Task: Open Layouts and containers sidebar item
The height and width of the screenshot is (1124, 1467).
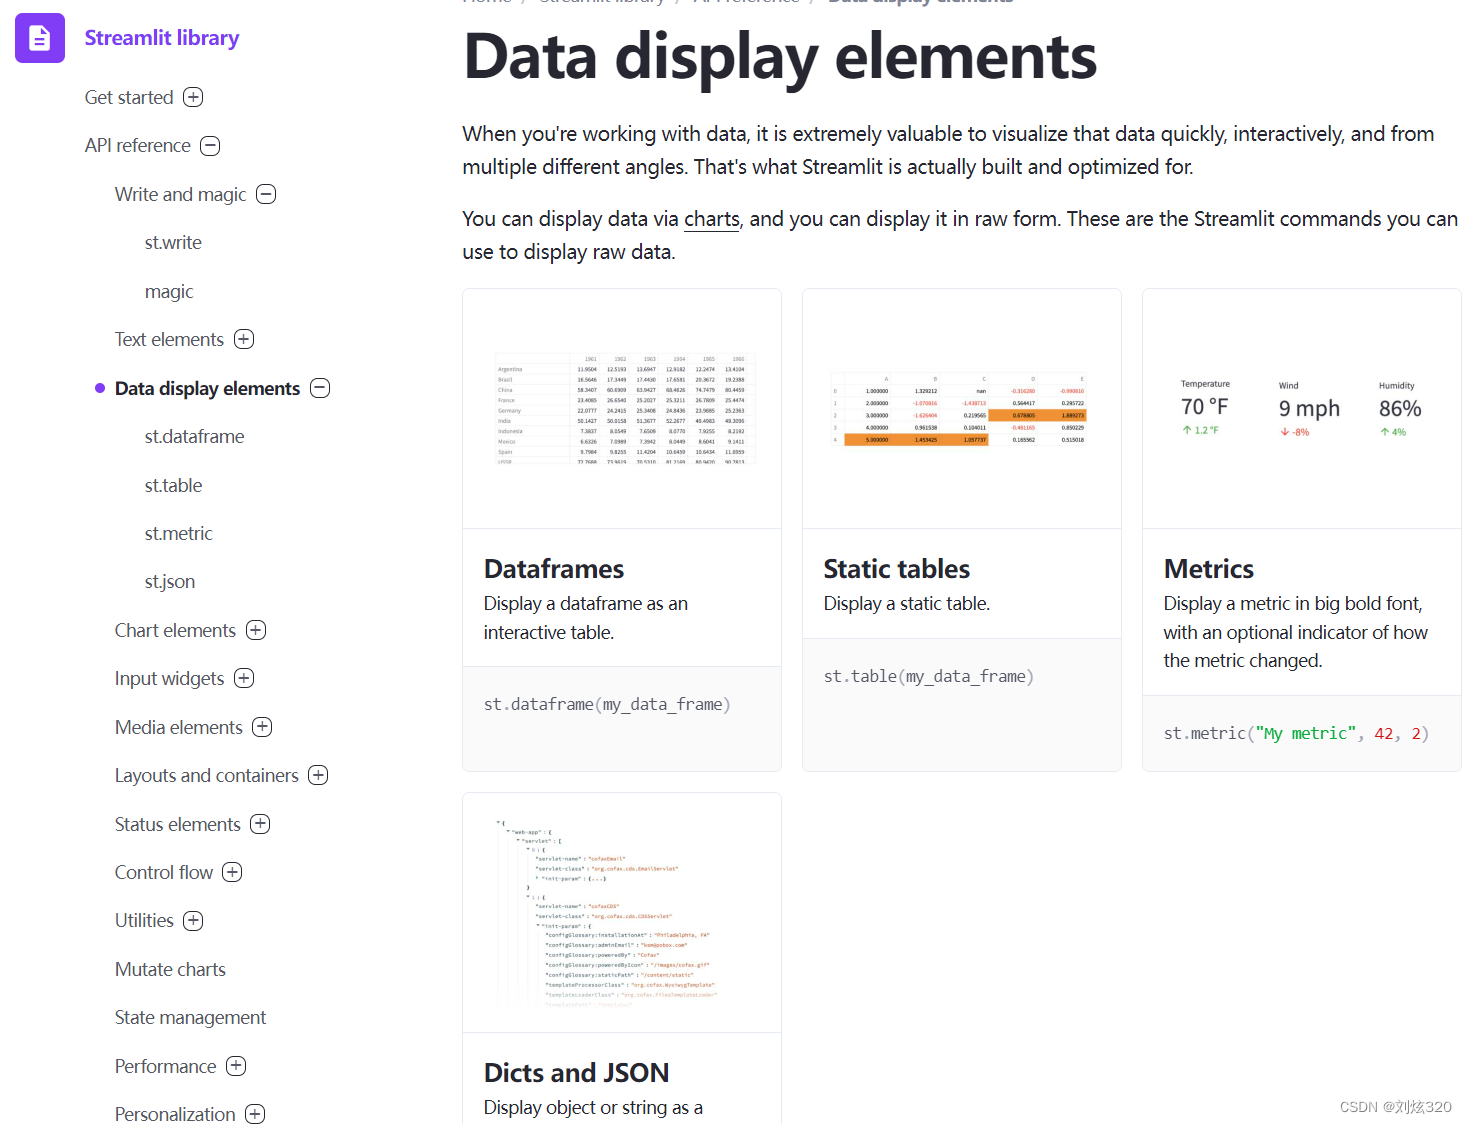Action: click(206, 775)
